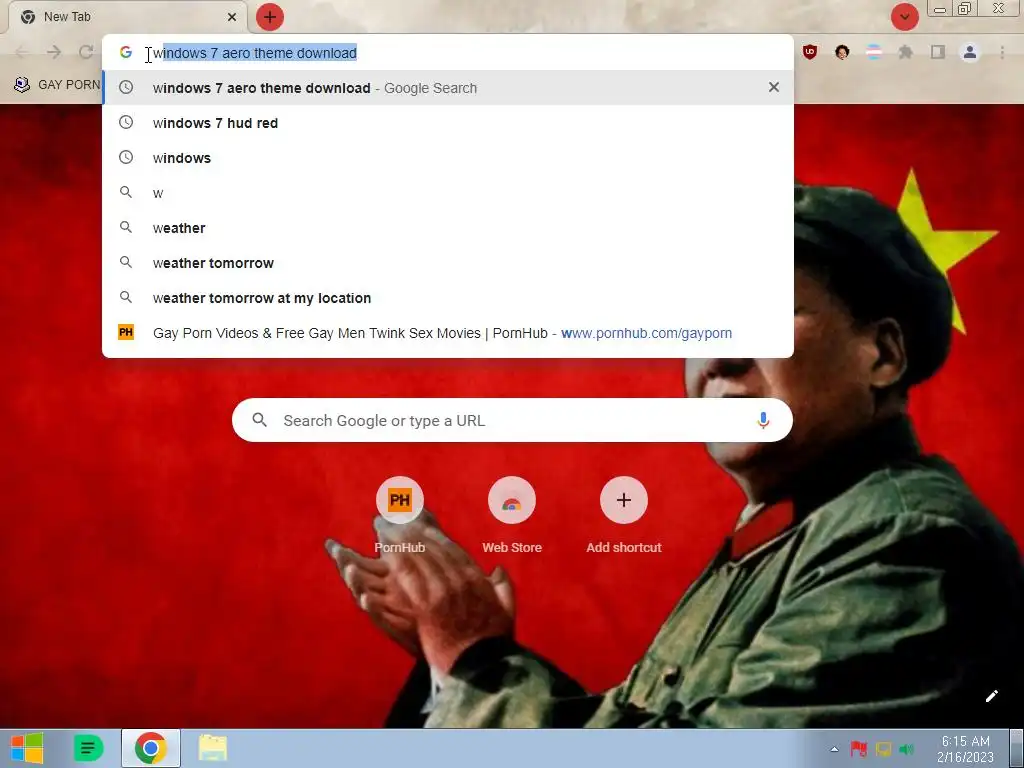Screen dimensions: 1024x768
Task: Close the New Tab tab
Action: click(232, 17)
